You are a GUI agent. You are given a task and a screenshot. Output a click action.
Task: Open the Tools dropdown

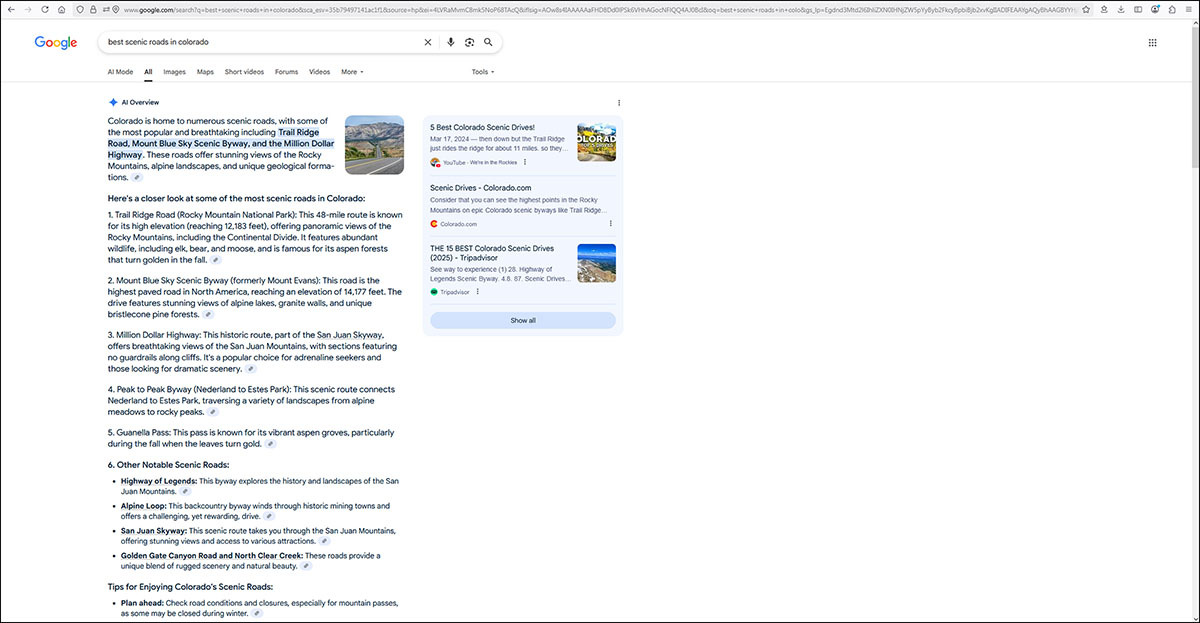click(483, 72)
